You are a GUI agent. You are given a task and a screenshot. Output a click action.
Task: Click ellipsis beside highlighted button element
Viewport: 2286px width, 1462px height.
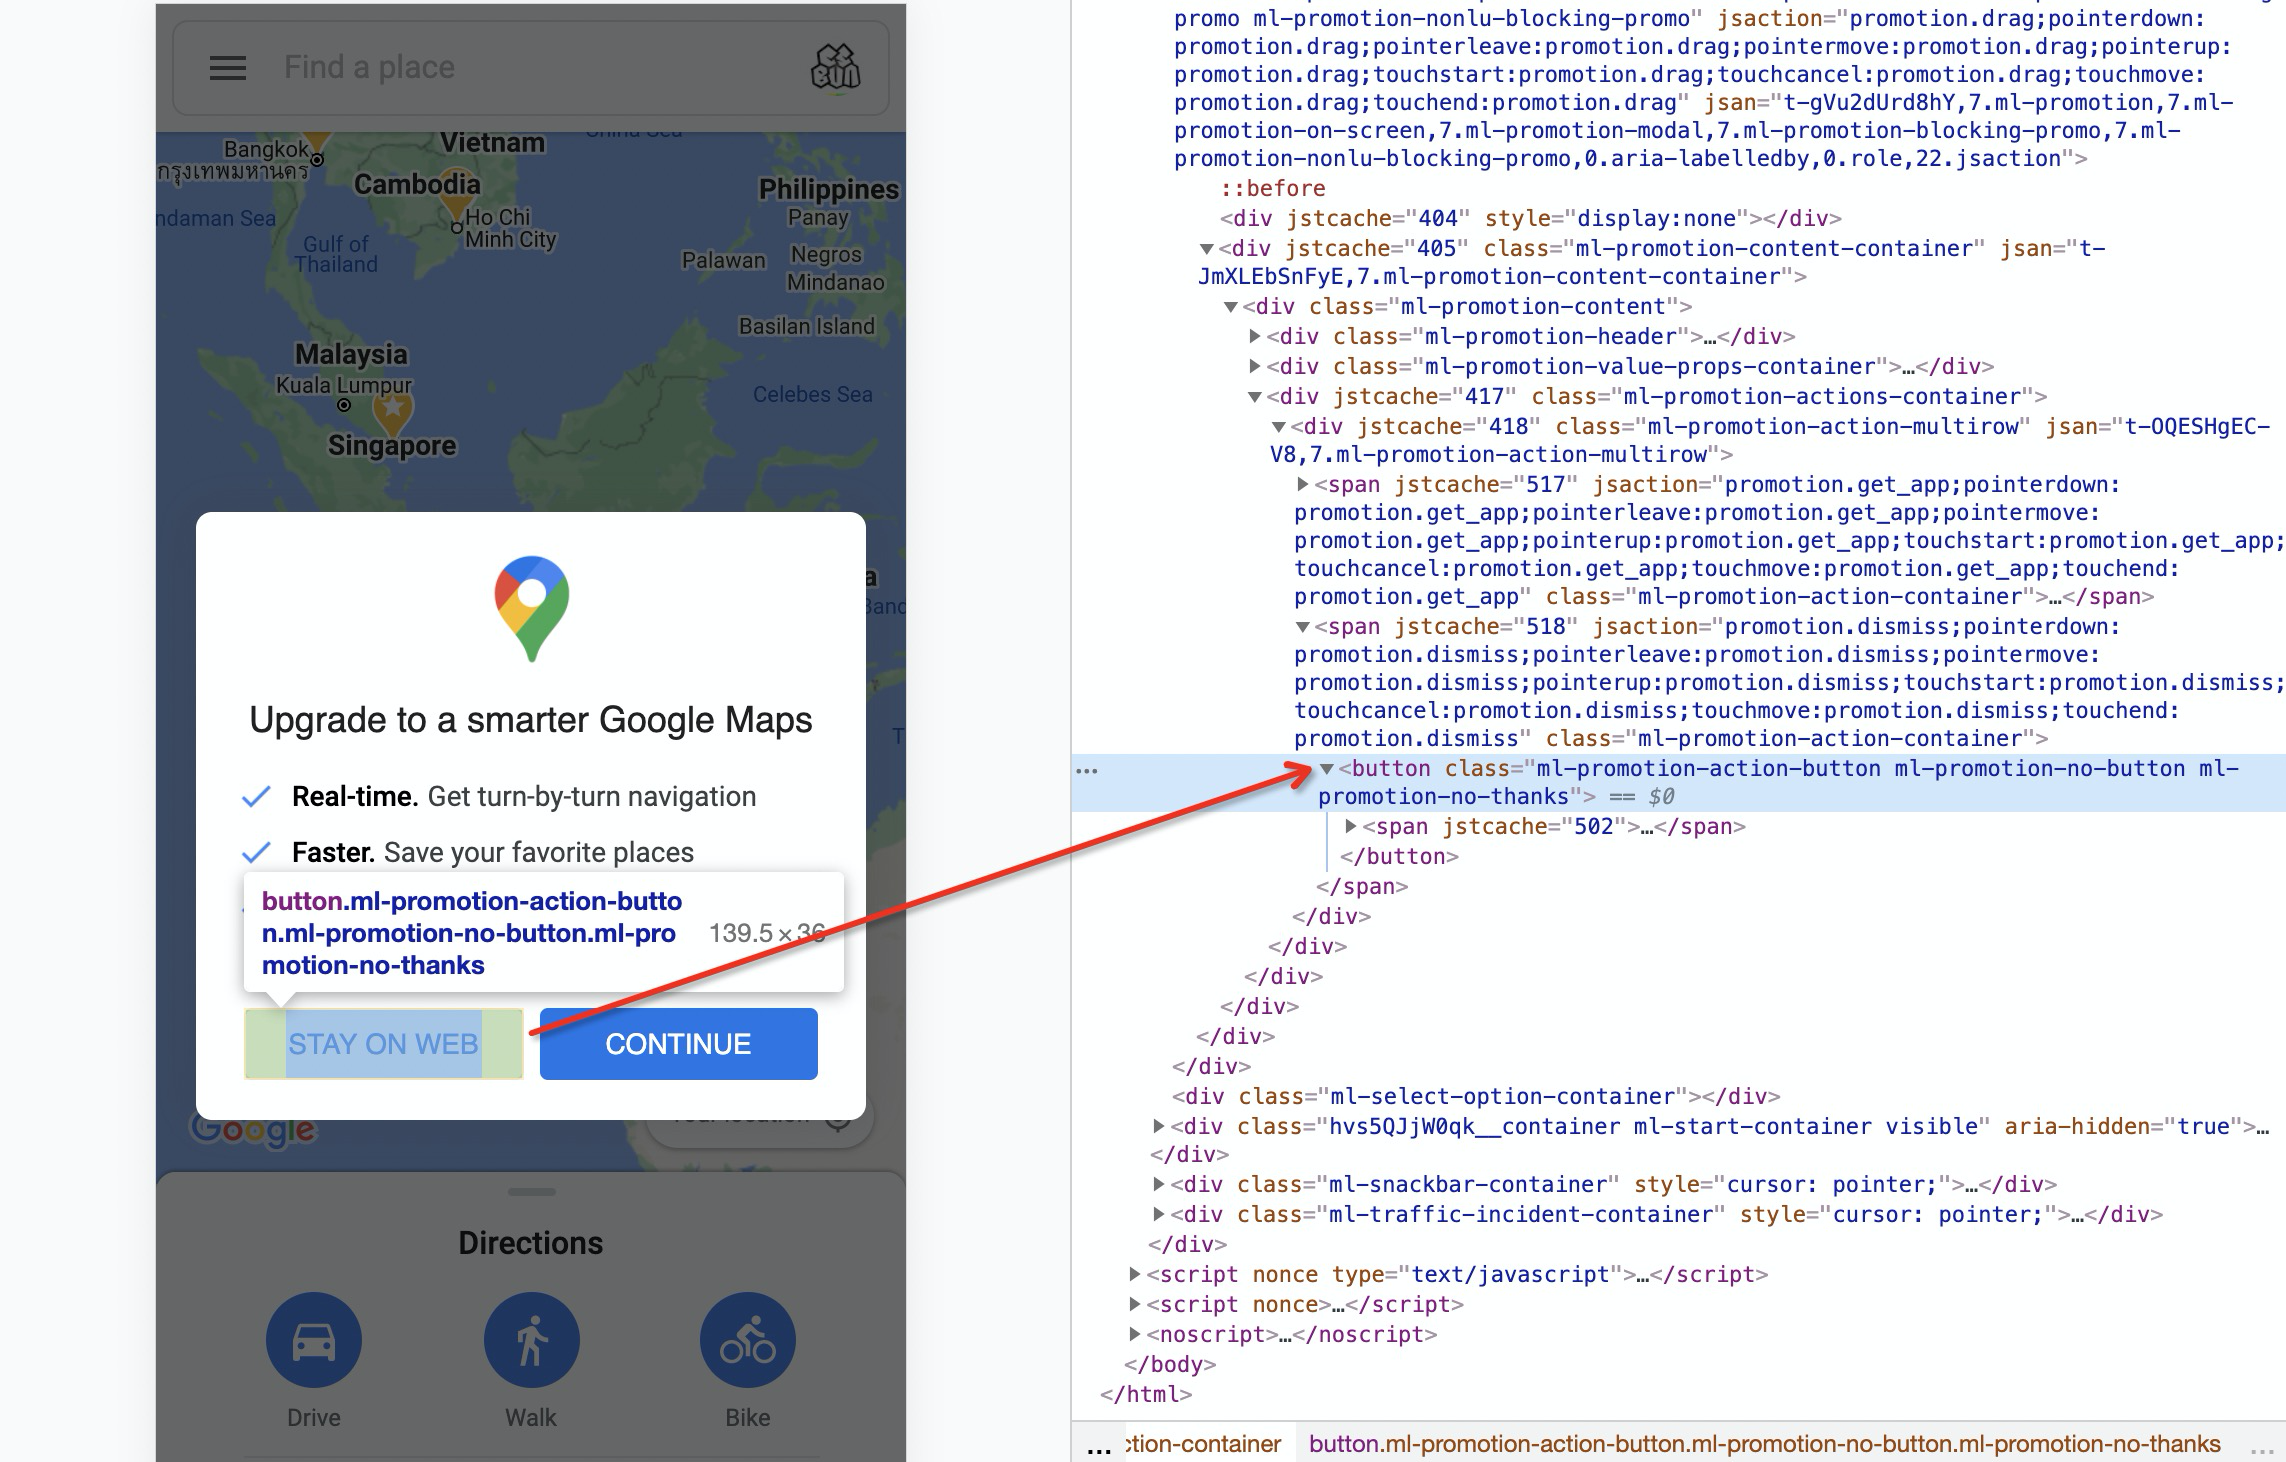coord(1087,770)
